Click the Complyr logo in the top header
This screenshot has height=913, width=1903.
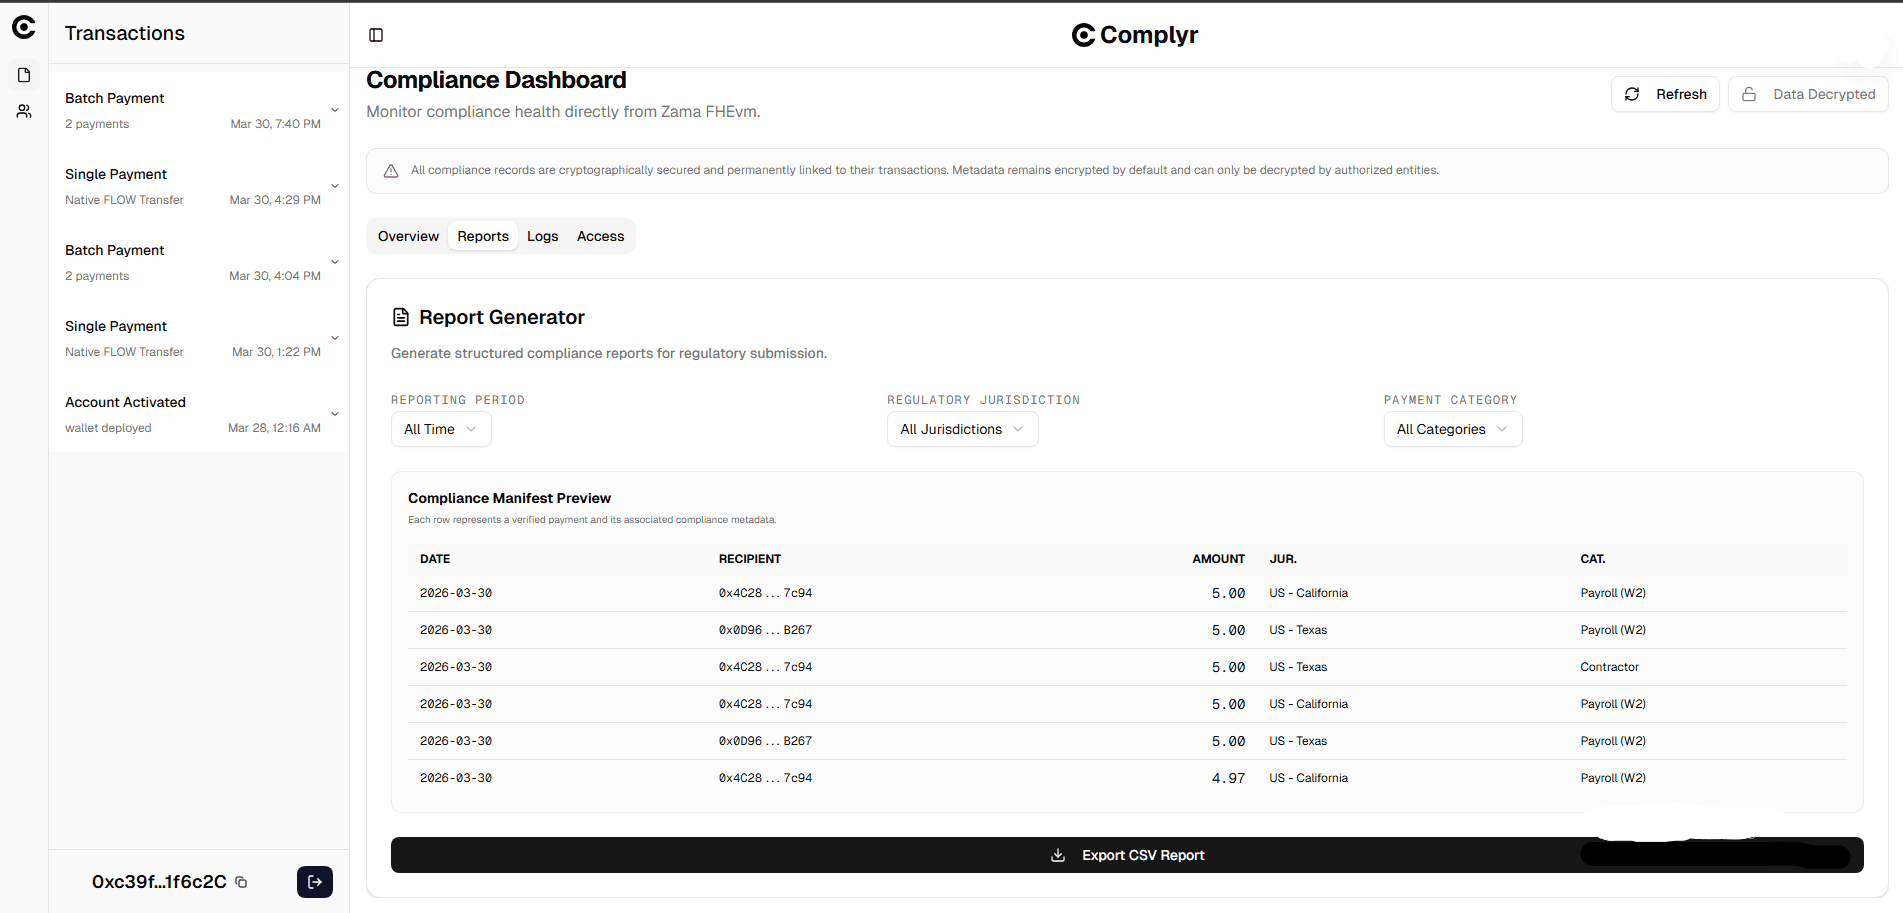[1133, 34]
